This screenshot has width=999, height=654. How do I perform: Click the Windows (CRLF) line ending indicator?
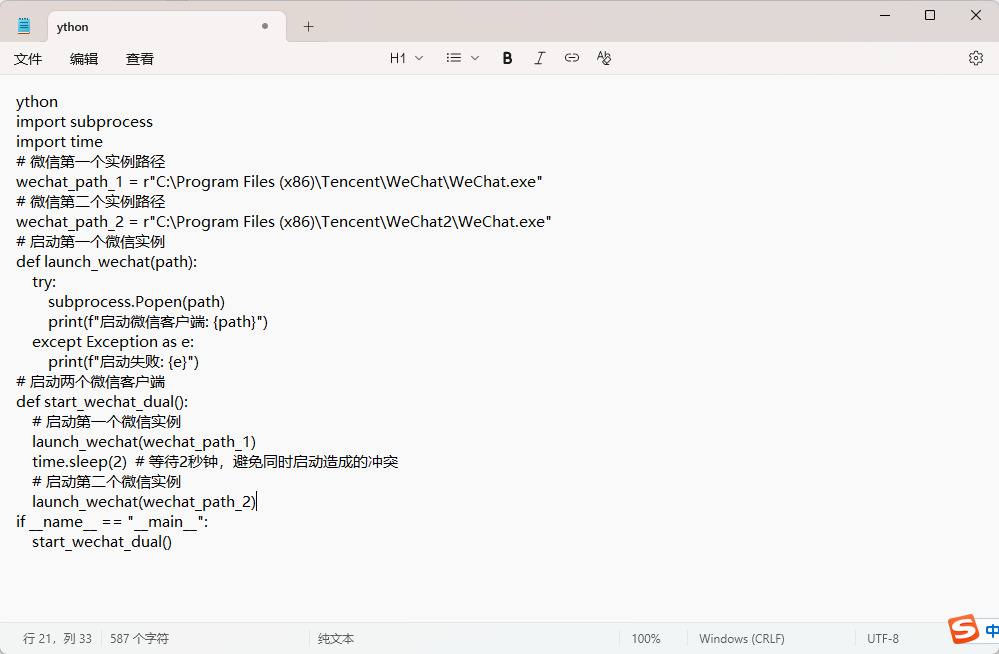click(742, 638)
